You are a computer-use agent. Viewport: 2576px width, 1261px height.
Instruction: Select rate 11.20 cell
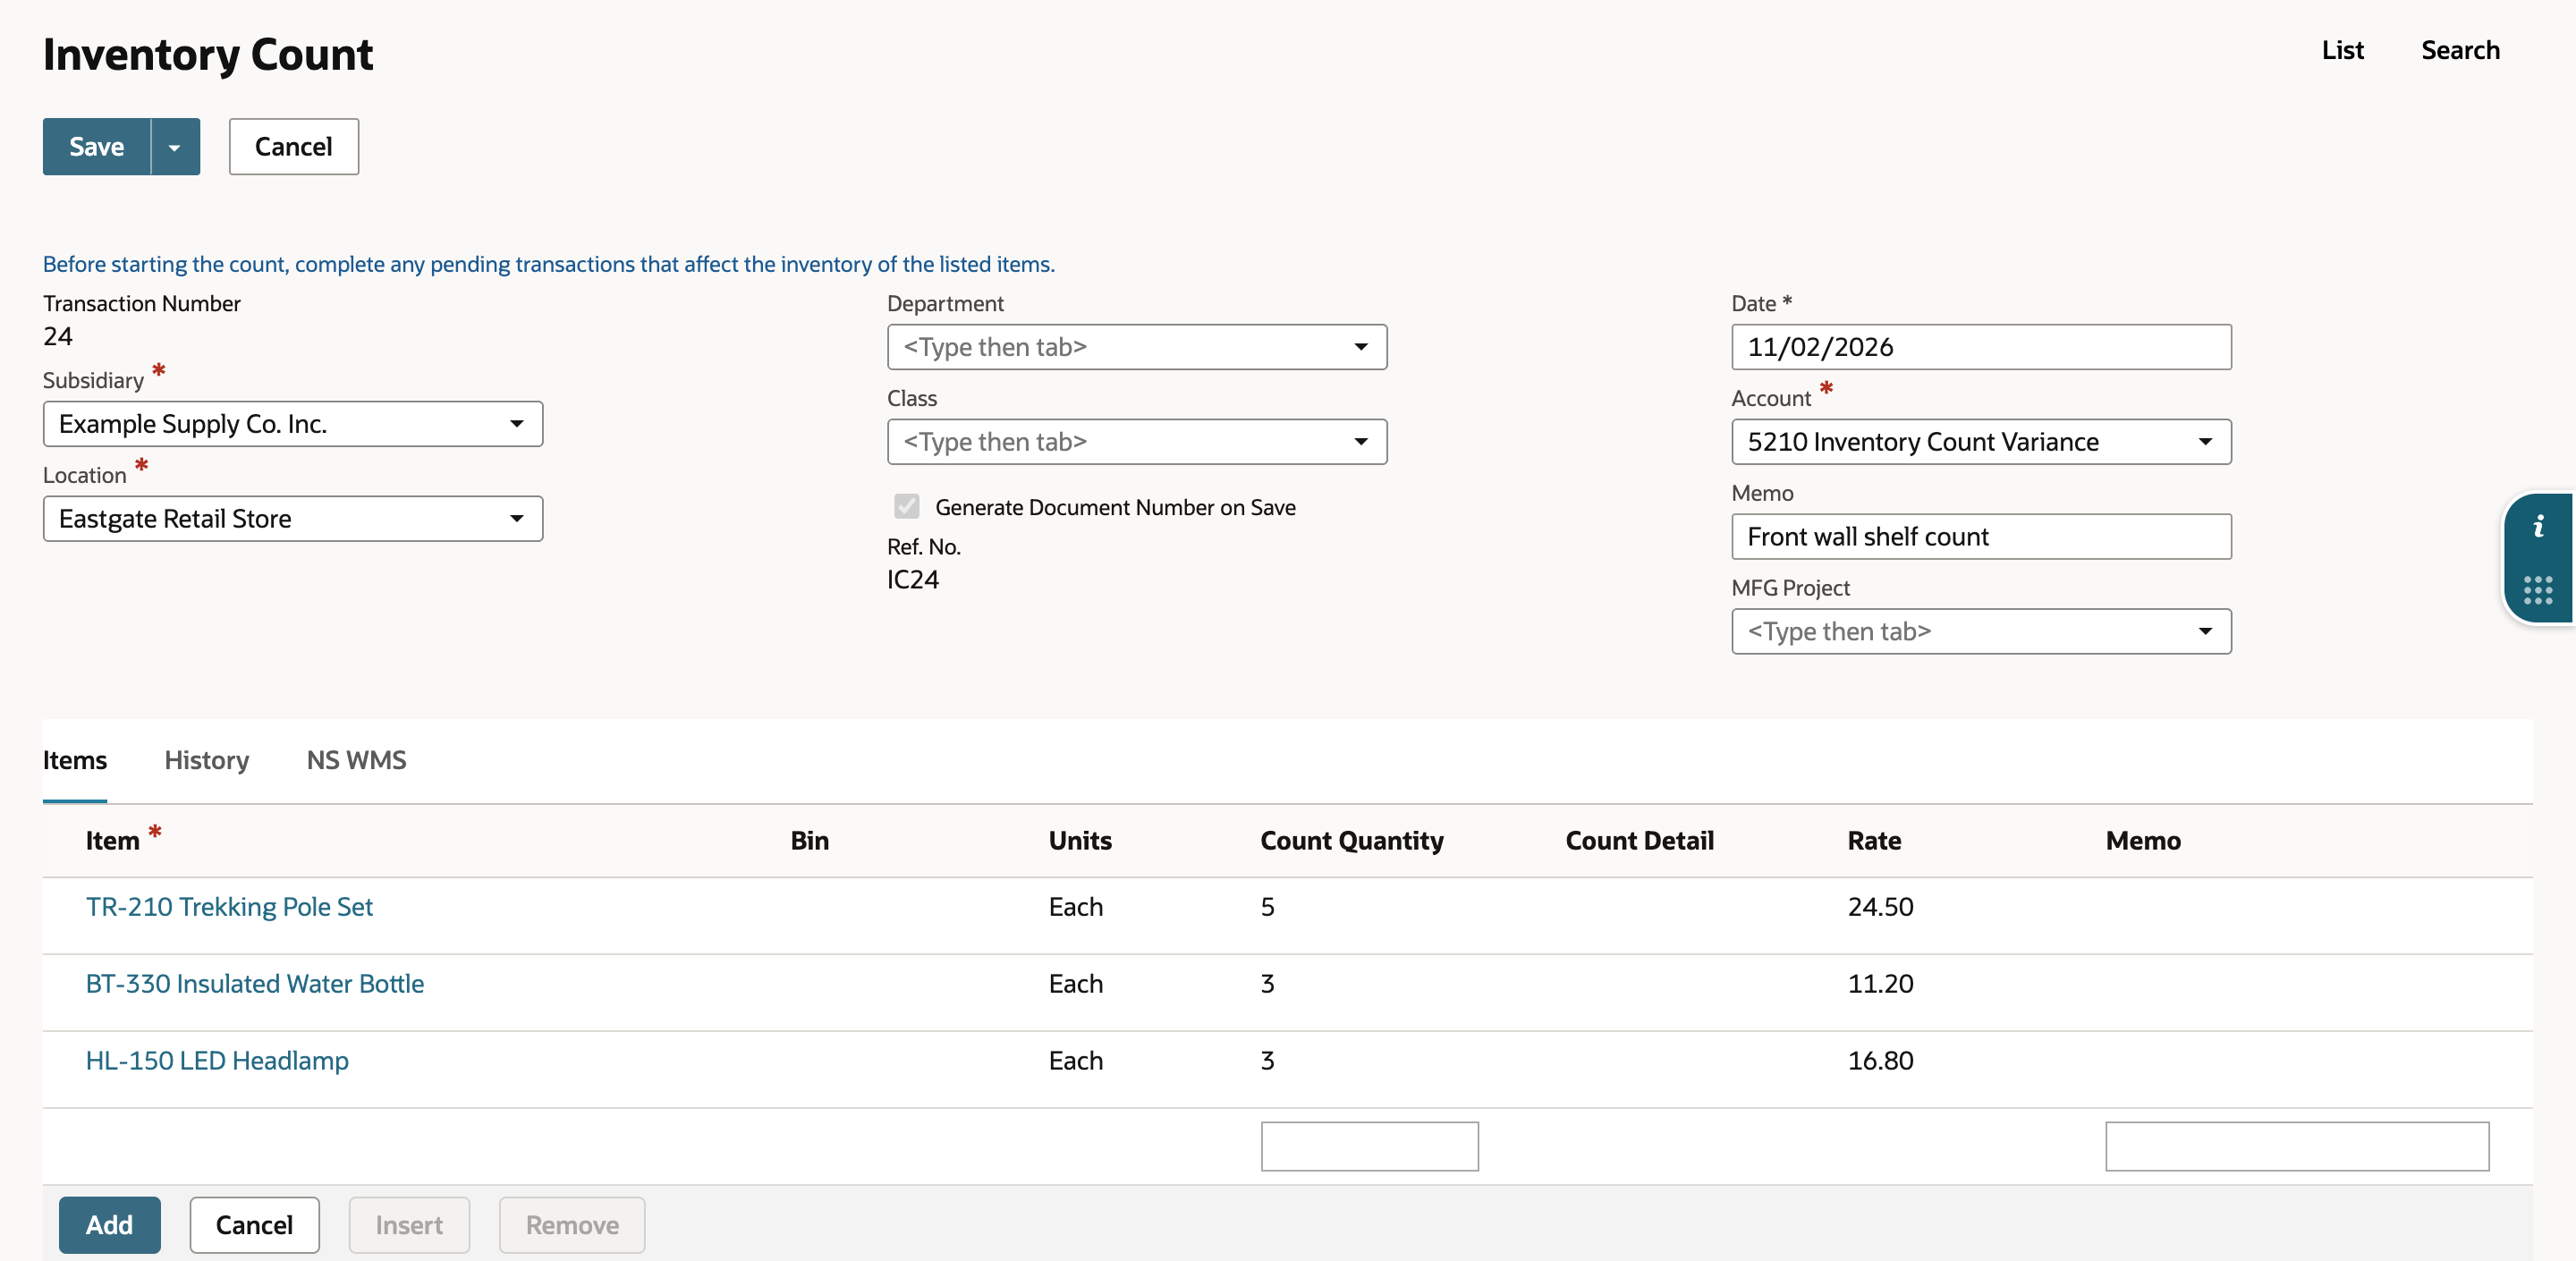click(1880, 984)
